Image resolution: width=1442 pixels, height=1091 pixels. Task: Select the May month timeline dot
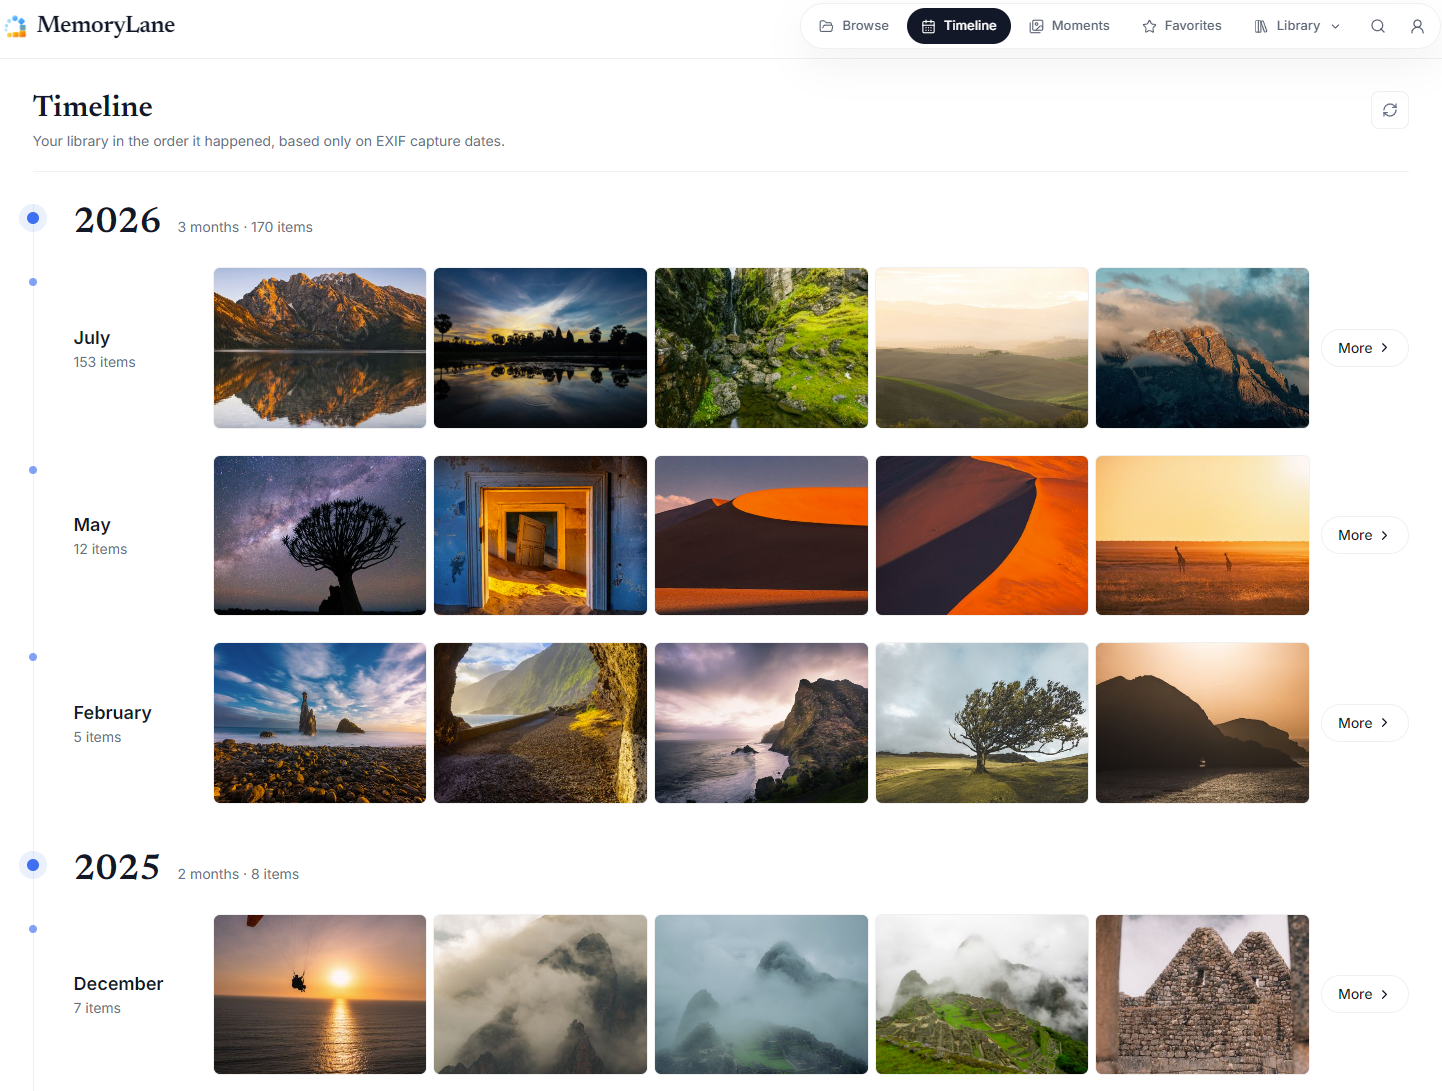tap(33, 470)
